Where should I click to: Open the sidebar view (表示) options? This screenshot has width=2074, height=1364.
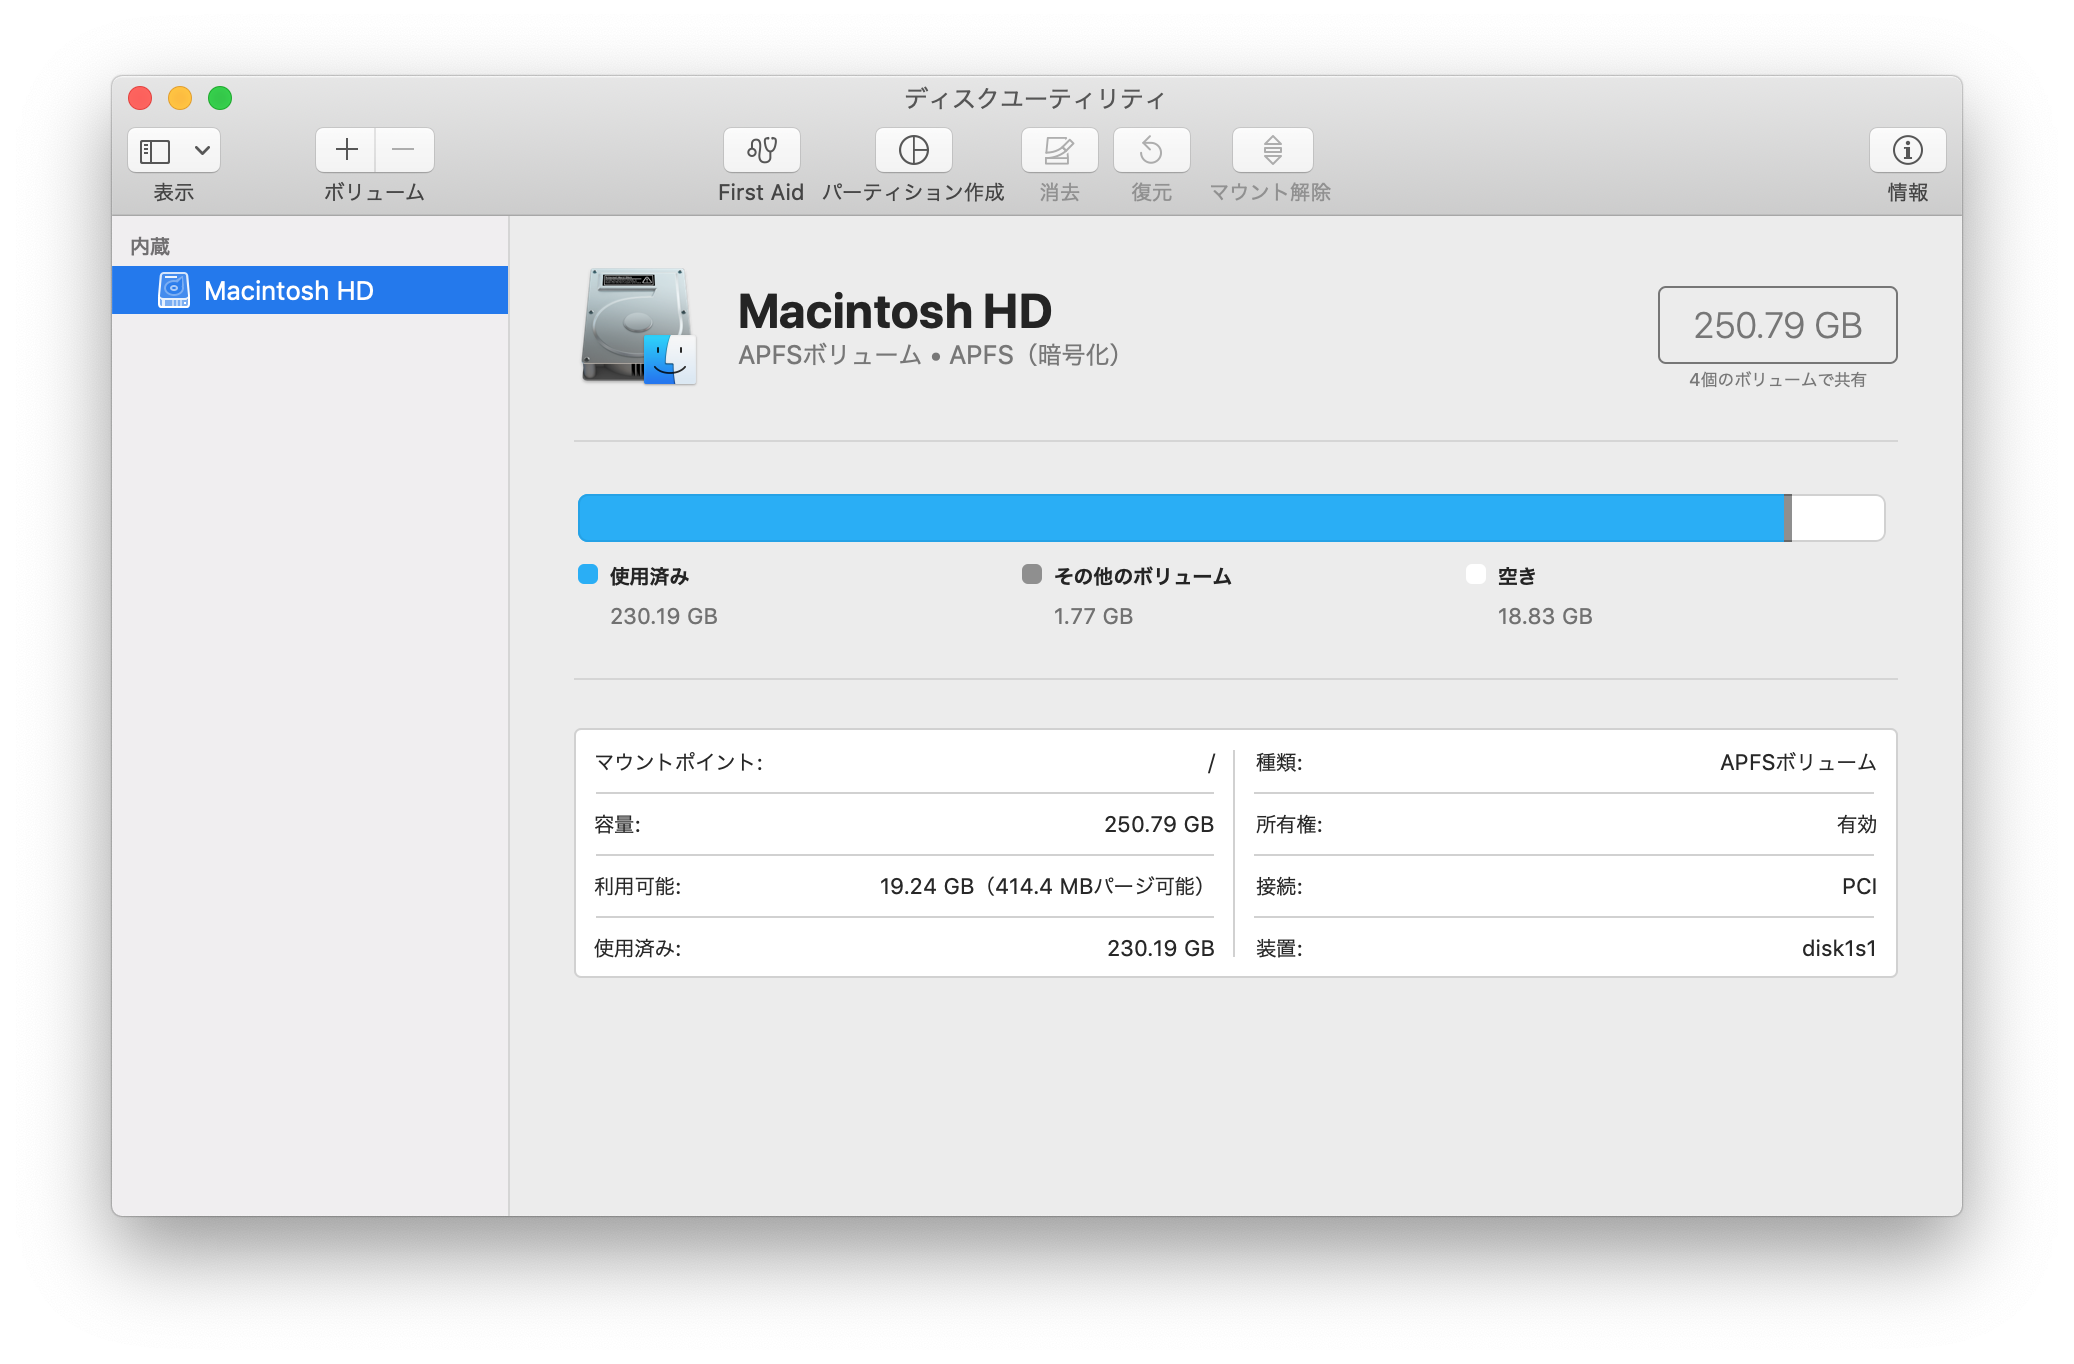coord(173,150)
